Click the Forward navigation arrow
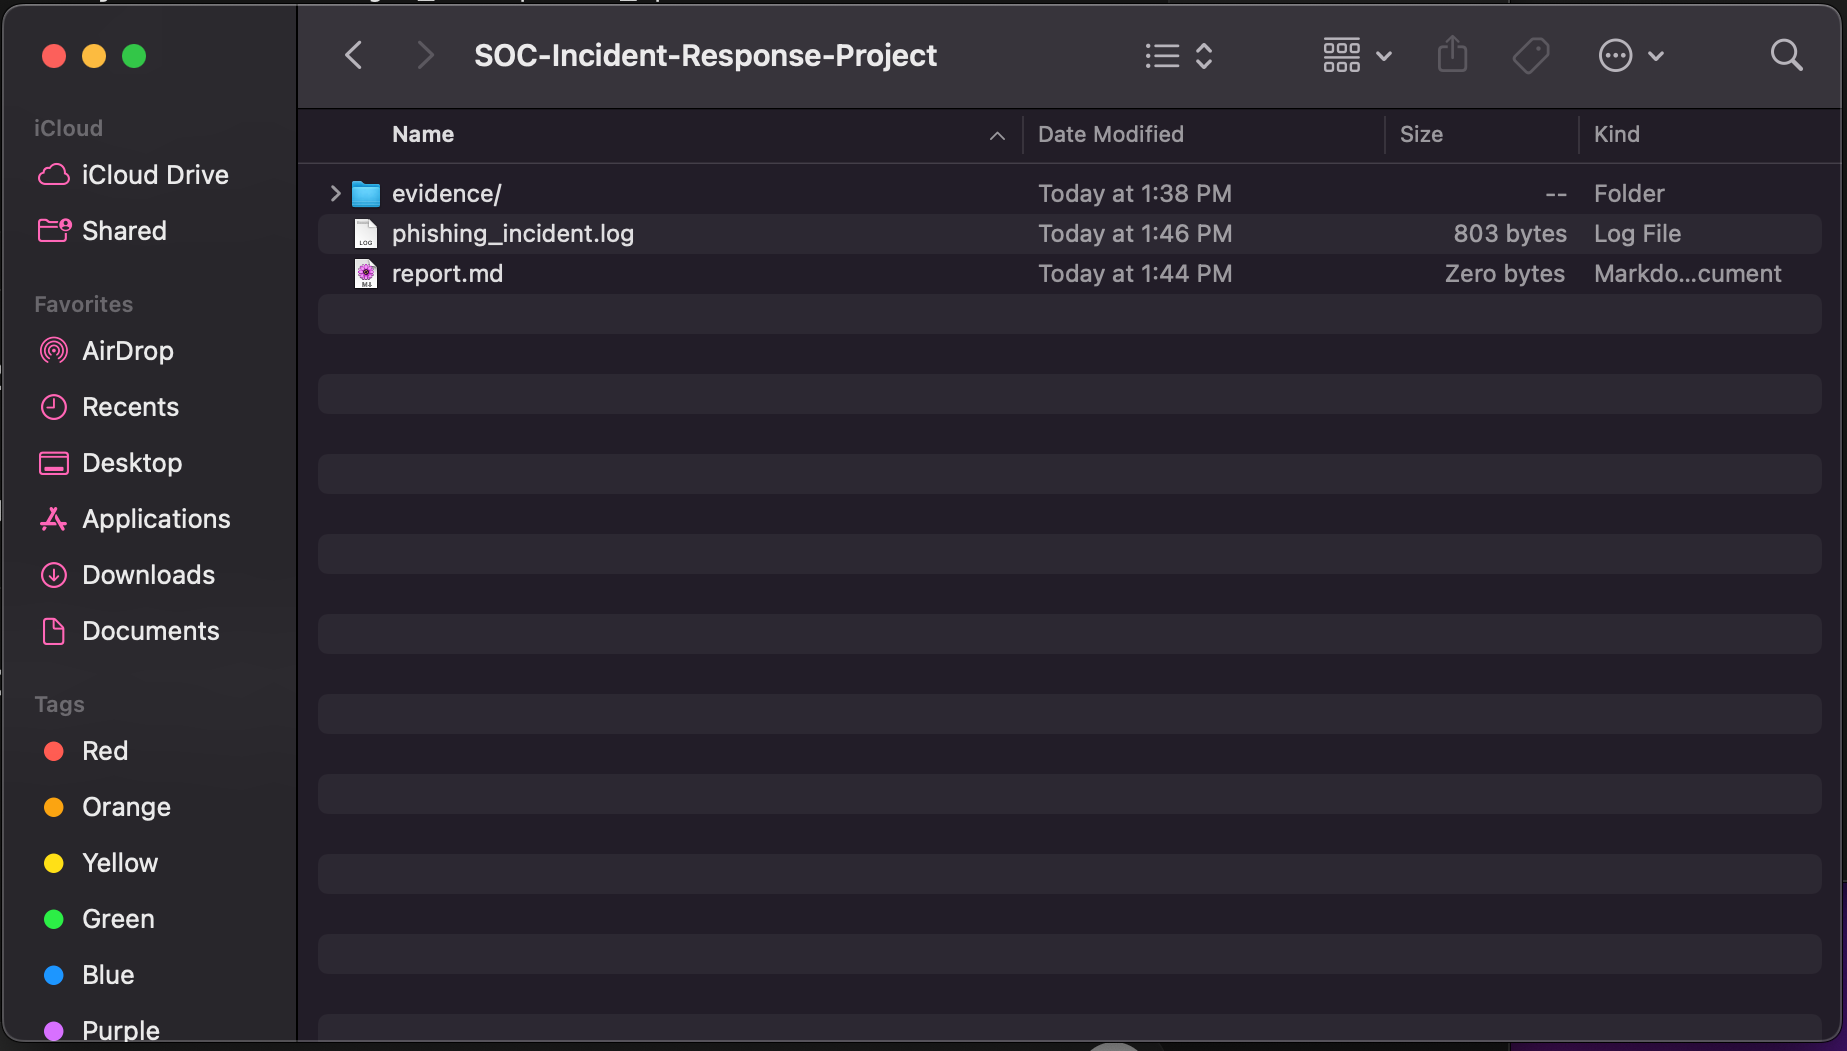Screen dimensions: 1847x1051 coord(425,55)
